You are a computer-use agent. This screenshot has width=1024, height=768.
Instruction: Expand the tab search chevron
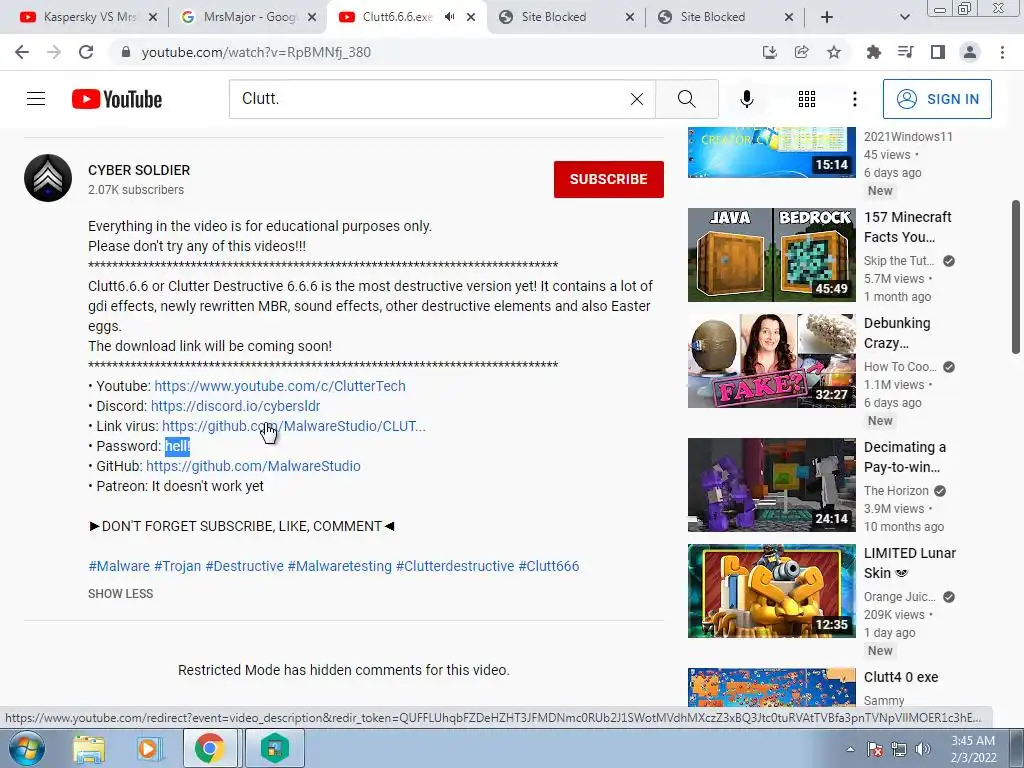click(904, 17)
